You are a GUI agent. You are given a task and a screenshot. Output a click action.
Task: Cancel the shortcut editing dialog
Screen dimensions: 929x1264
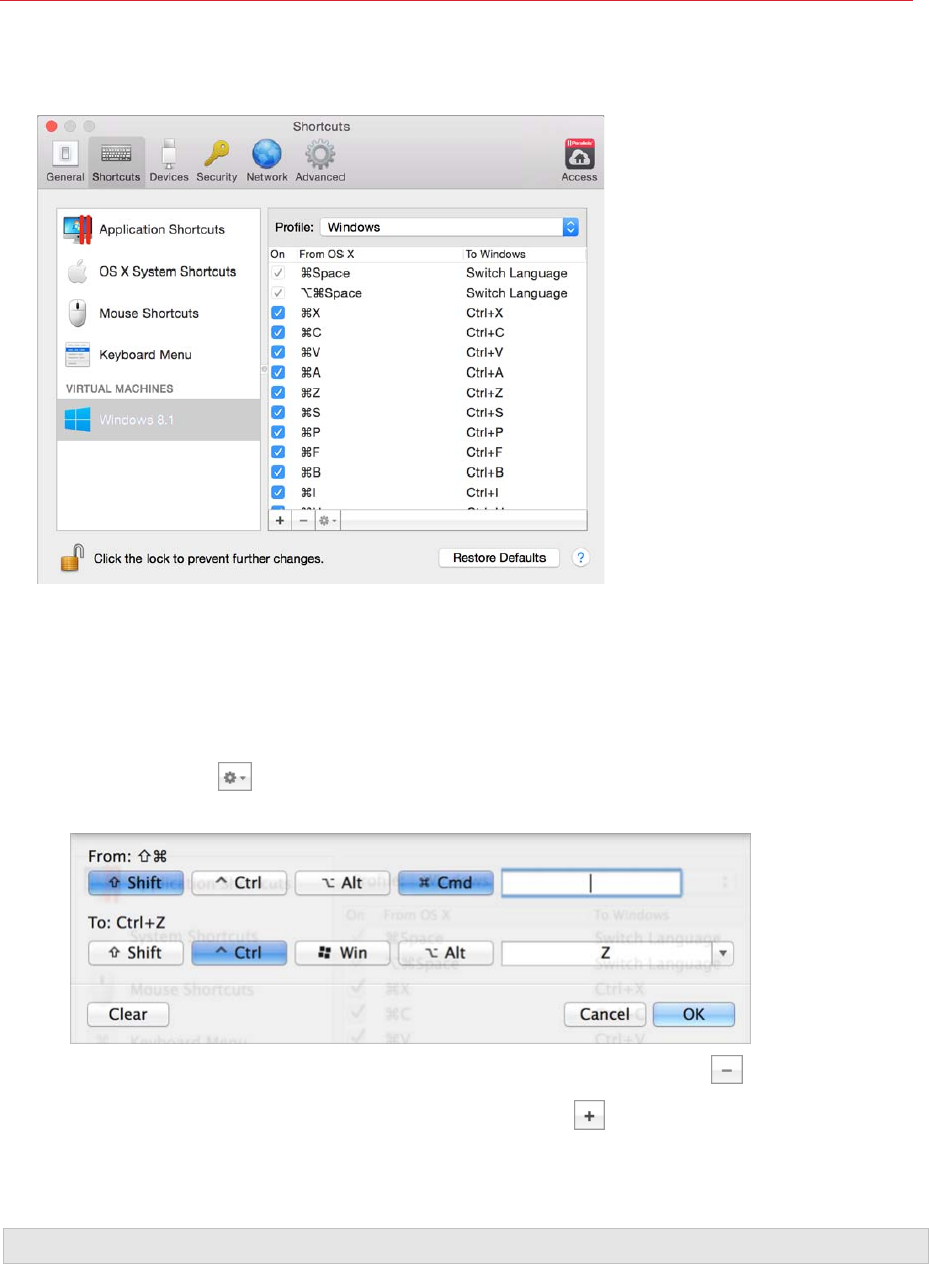click(x=605, y=1014)
